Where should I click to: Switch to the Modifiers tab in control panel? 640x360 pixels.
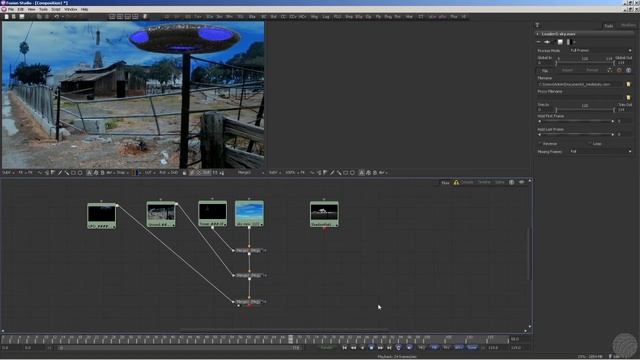pyautogui.click(x=628, y=25)
